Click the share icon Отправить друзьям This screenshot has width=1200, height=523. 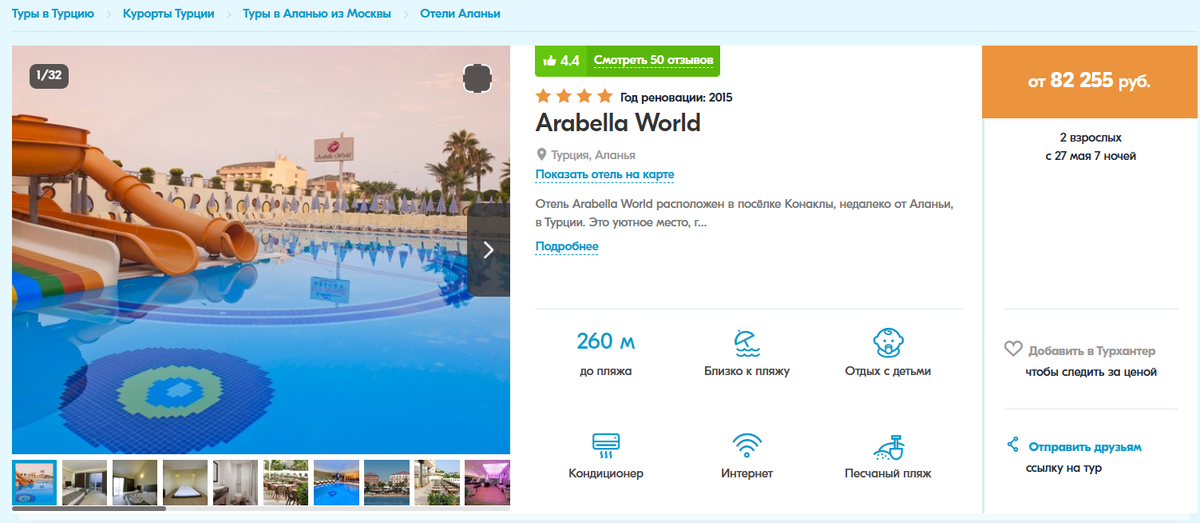(x=1013, y=445)
